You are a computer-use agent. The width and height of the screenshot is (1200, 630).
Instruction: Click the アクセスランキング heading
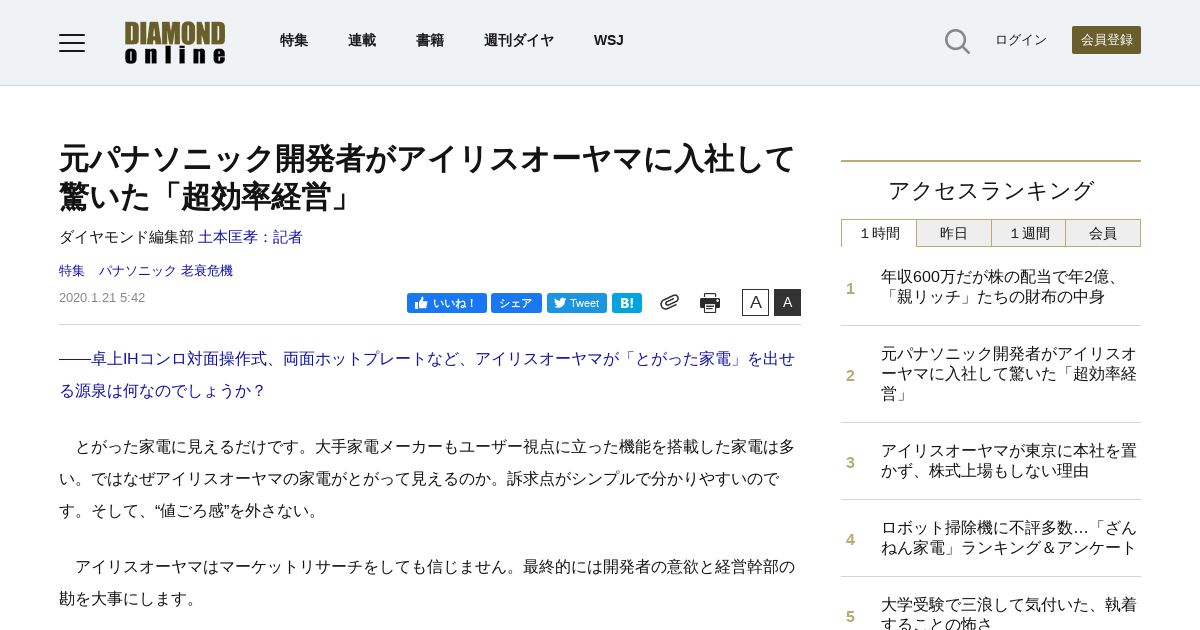[991, 190]
